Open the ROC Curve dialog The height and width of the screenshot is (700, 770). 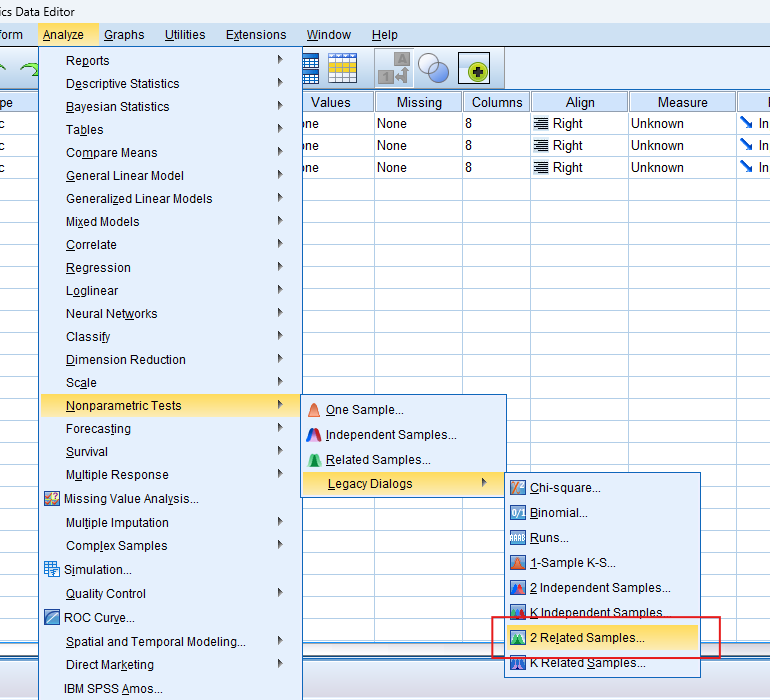click(99, 618)
